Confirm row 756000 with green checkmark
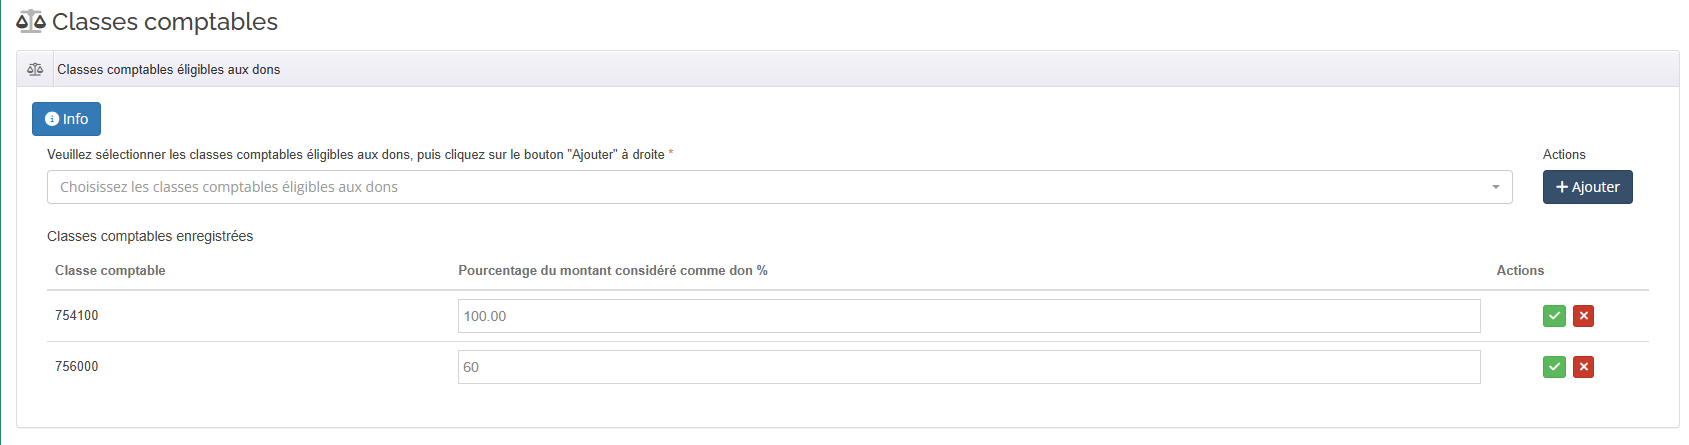Screen dimensions: 1689x445 pos(1554,367)
